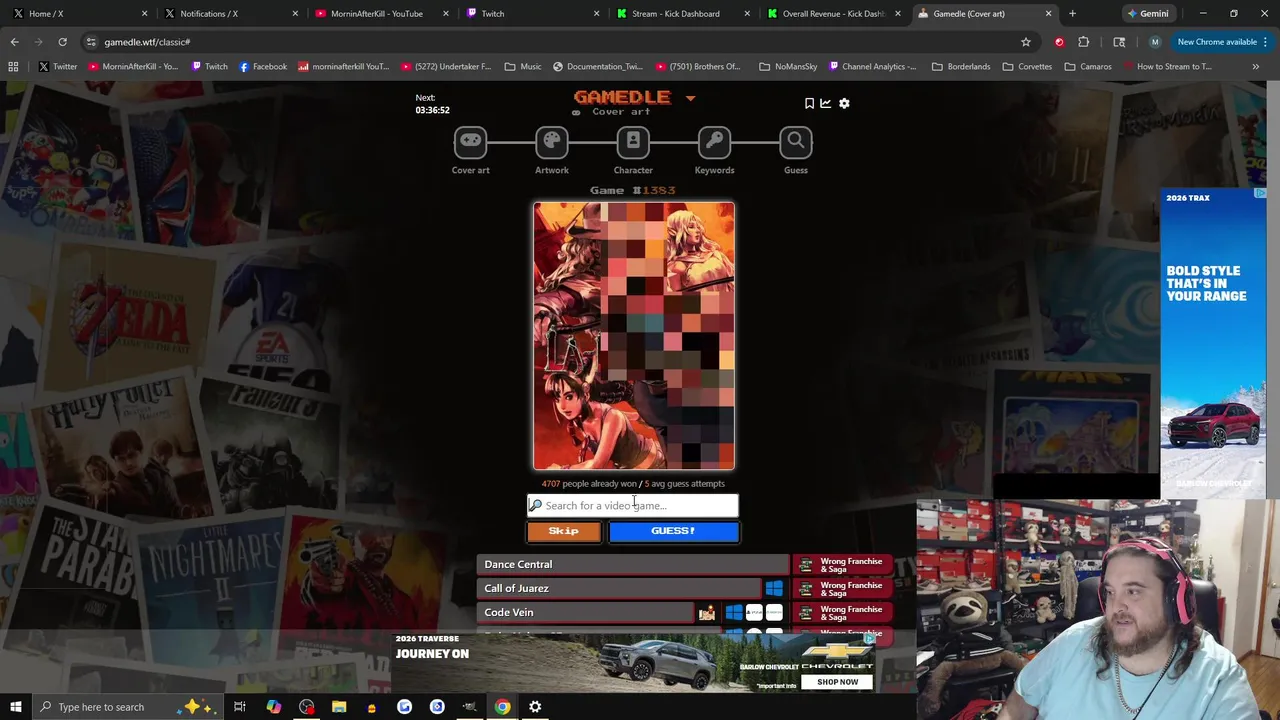Open the Corvettes bookmarks folder
1280x720 pixels.
click(1027, 67)
